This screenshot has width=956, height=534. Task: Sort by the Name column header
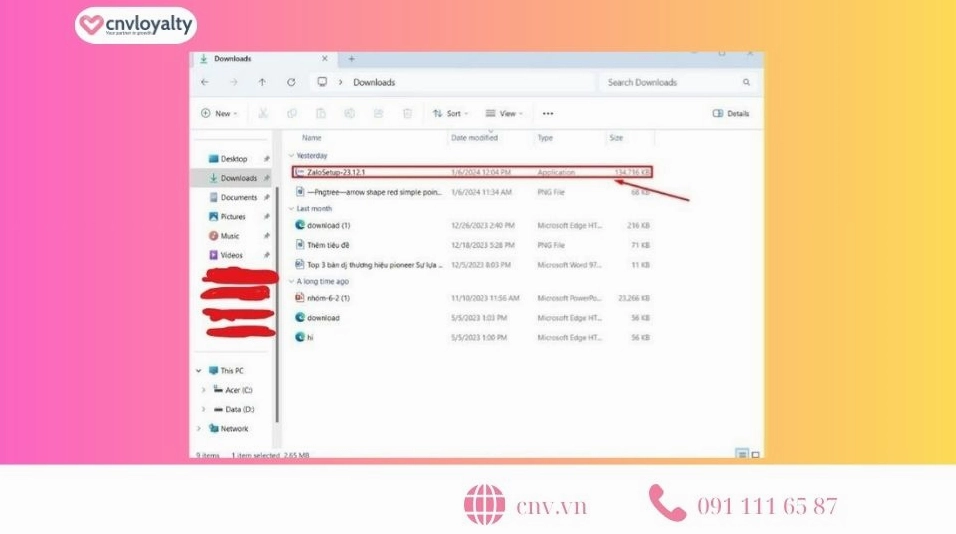312,138
